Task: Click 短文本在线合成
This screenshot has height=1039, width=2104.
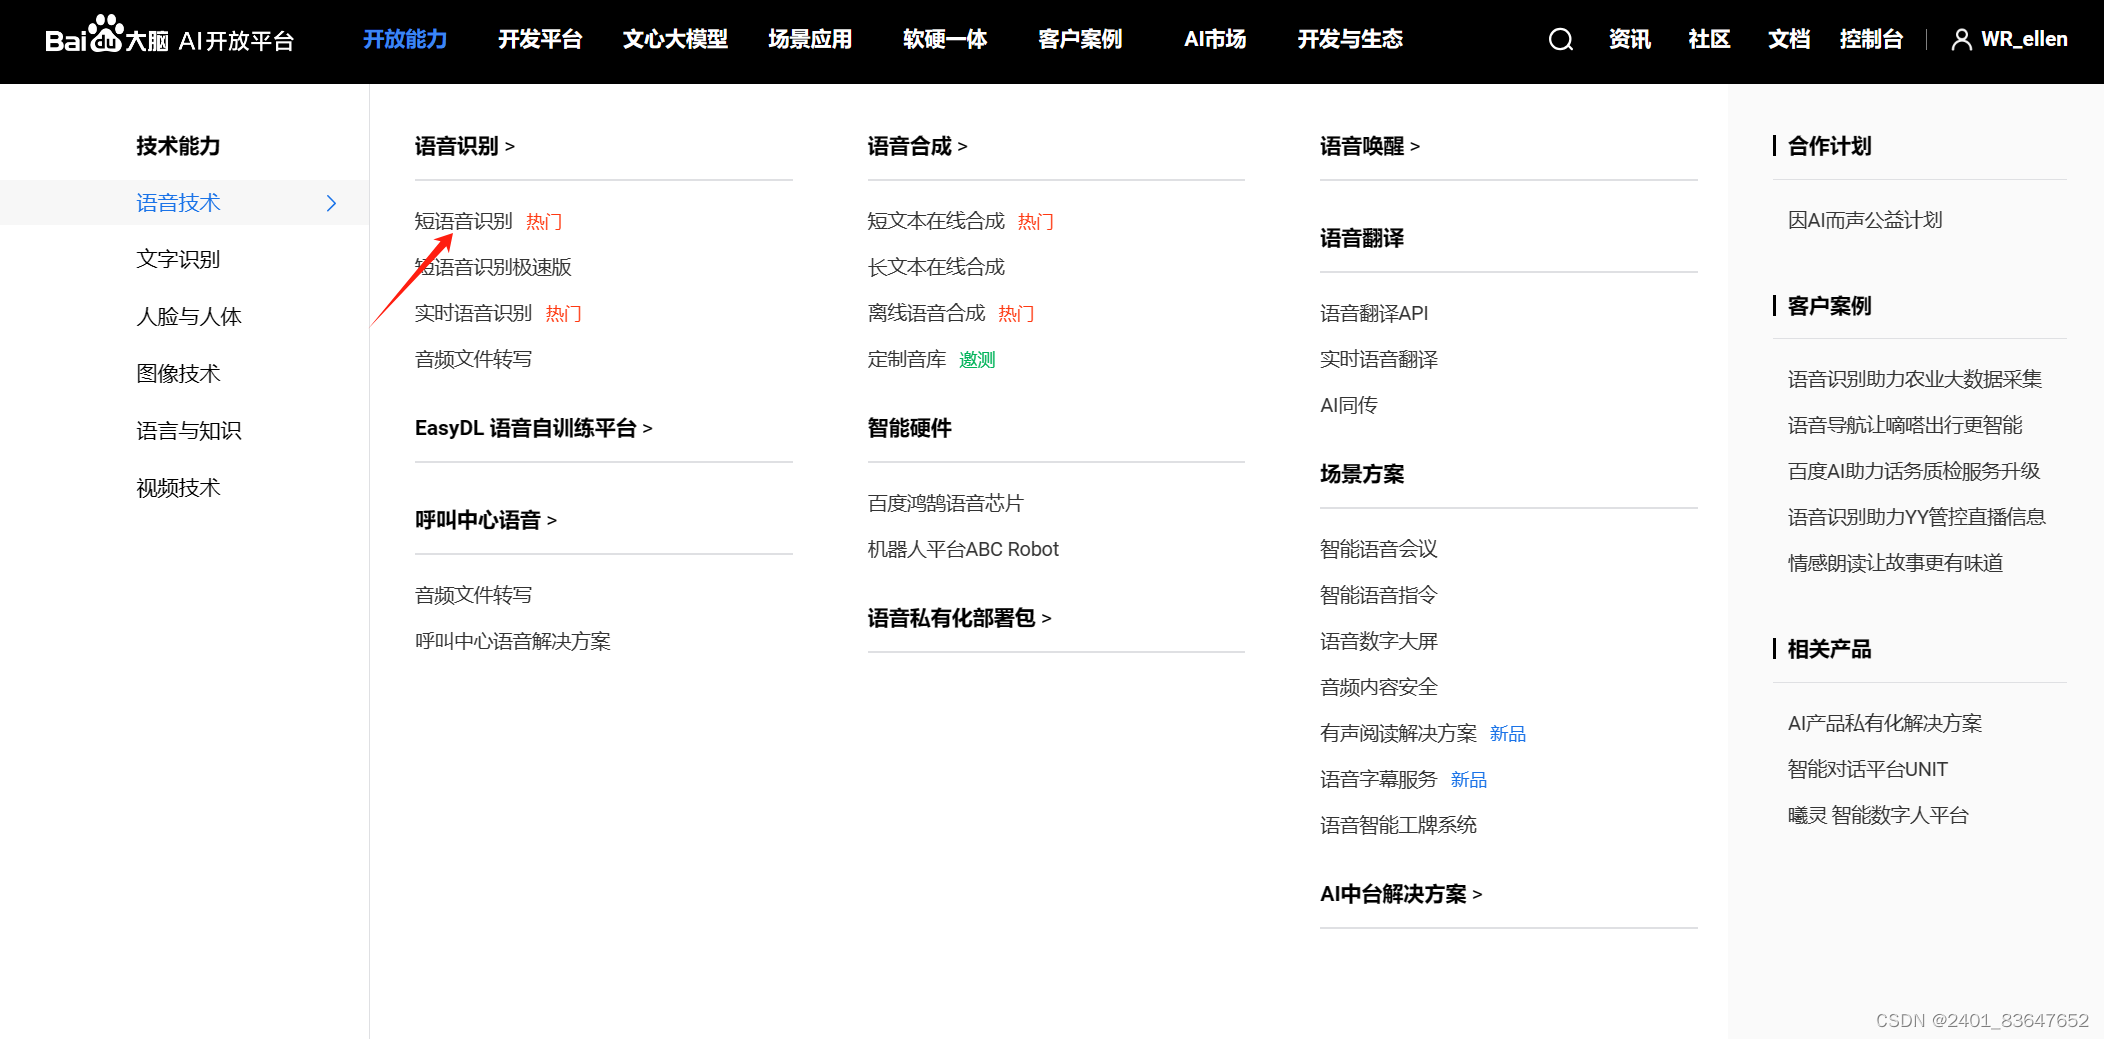Action: pyautogui.click(x=936, y=221)
